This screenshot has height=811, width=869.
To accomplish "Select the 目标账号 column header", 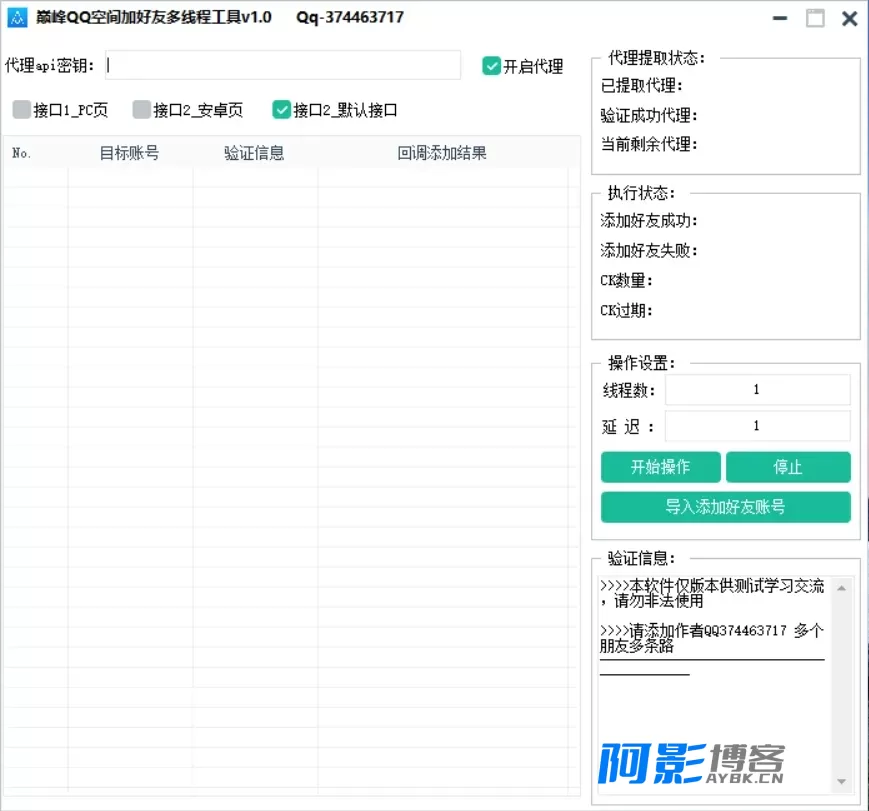I will (x=129, y=153).
